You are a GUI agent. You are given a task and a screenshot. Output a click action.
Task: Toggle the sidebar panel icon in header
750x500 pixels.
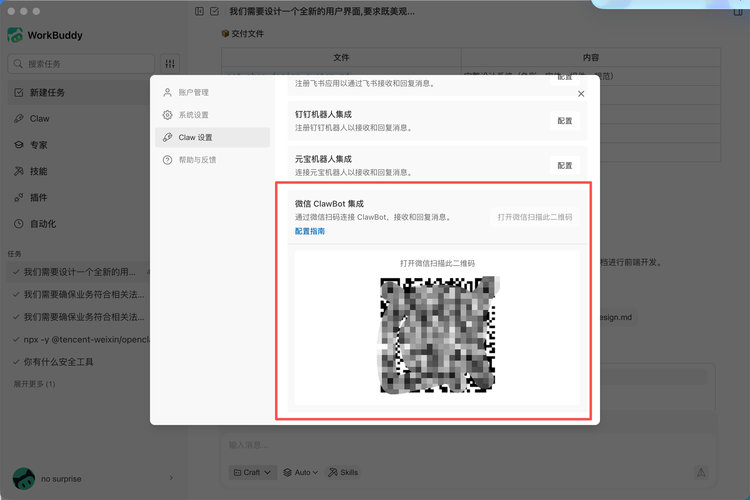199,12
